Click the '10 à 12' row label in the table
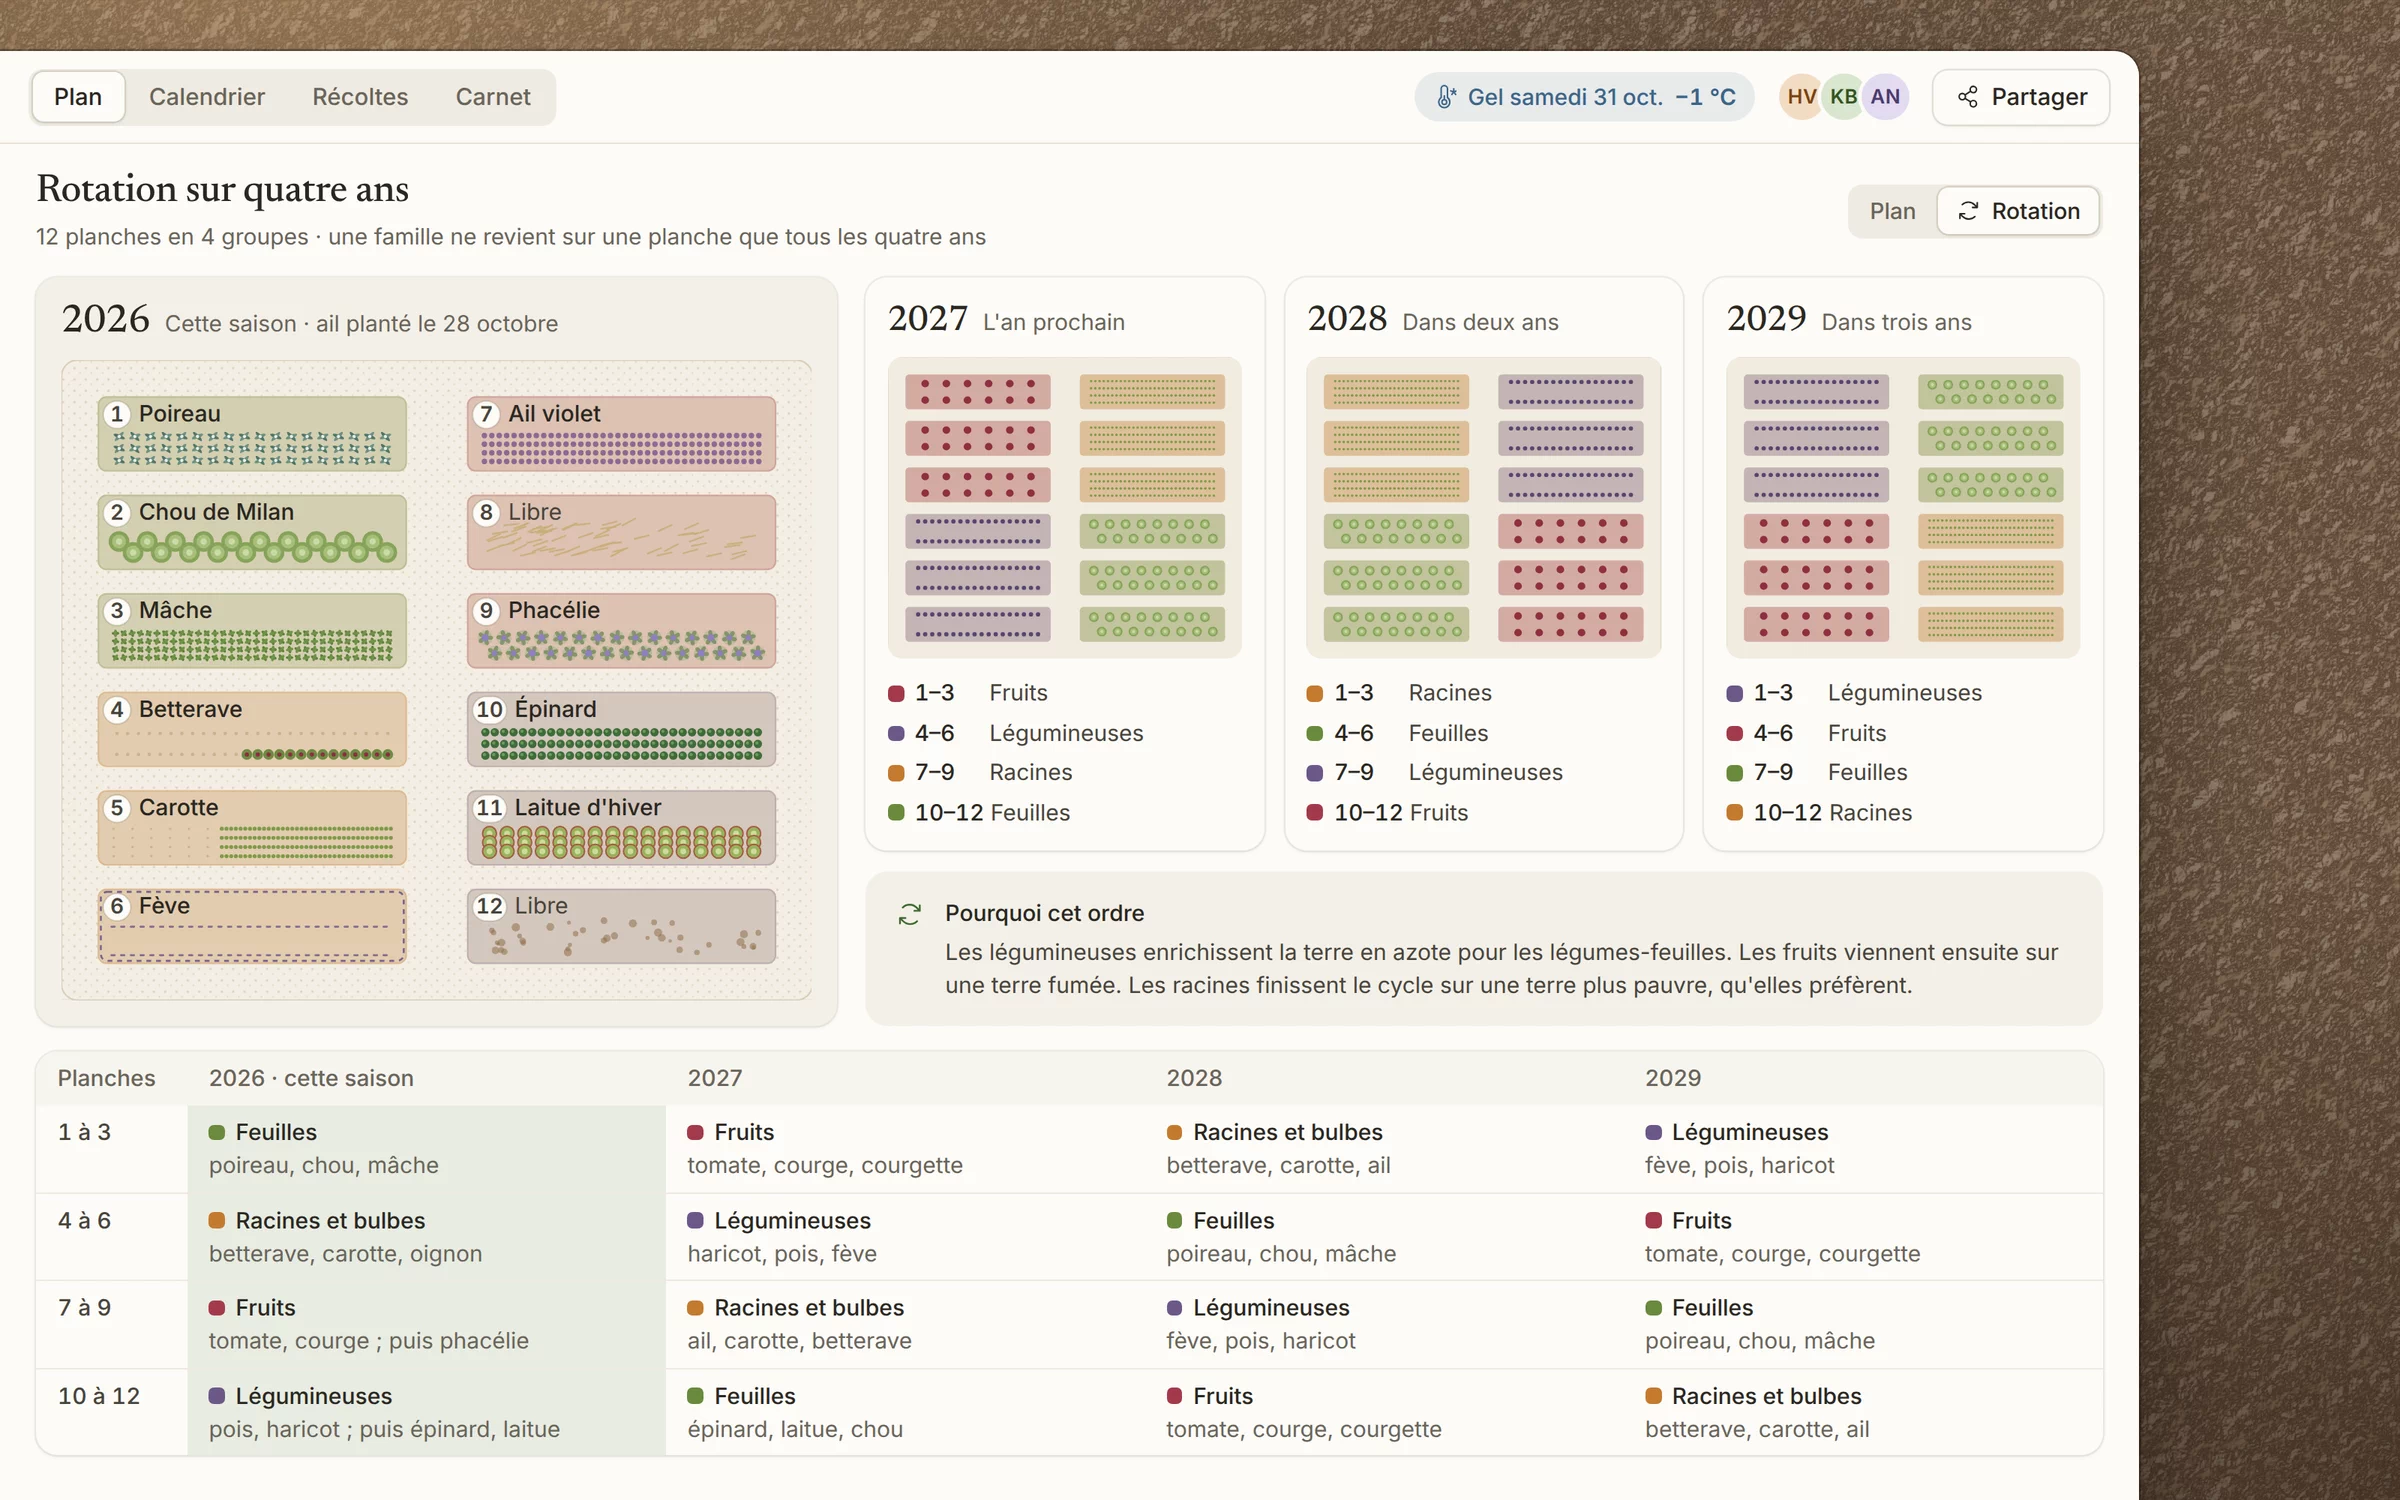The height and width of the screenshot is (1500, 2400). [x=99, y=1396]
